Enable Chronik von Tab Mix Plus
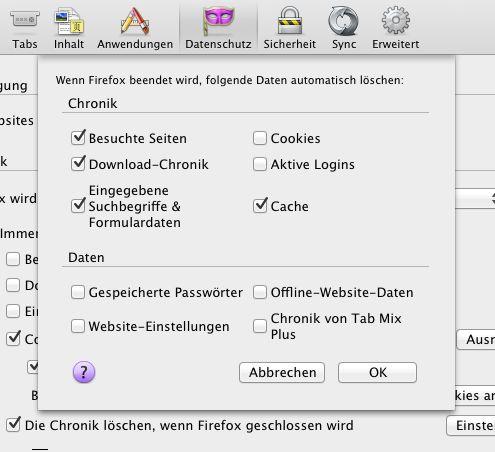The image size is (495, 452). 260,326
